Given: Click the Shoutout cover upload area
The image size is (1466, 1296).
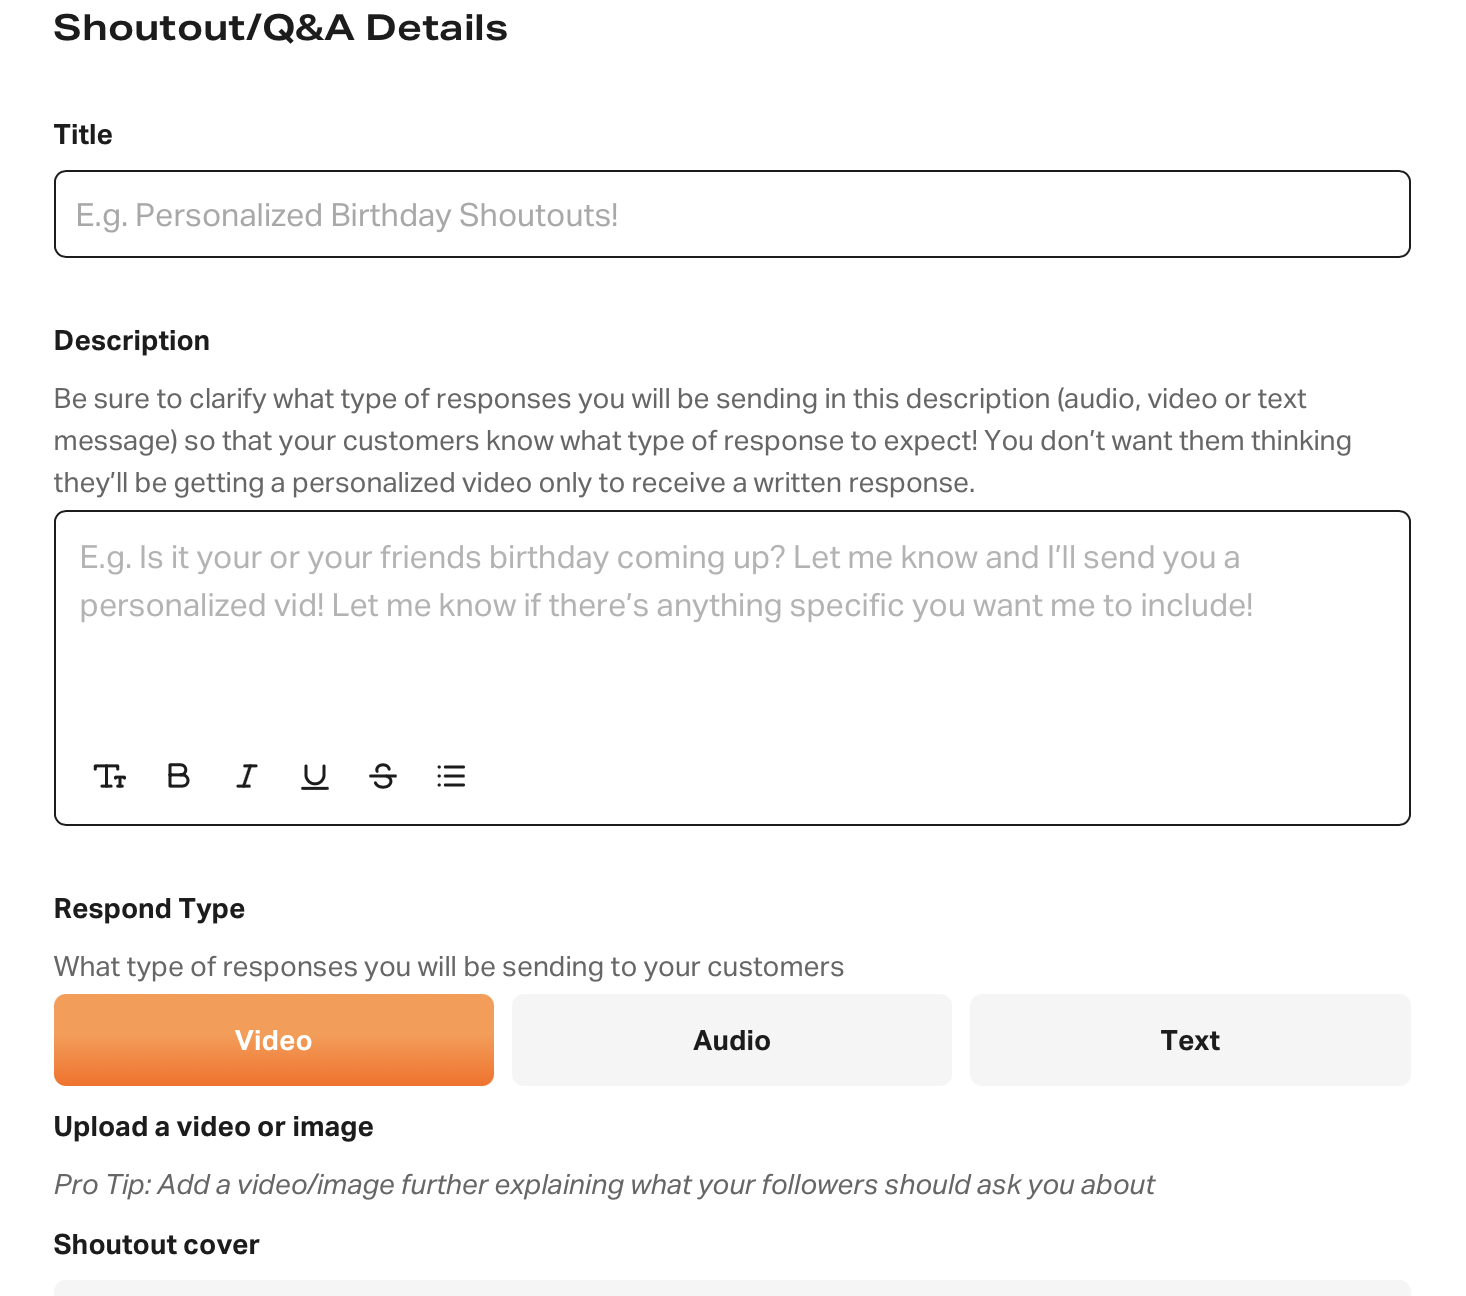Looking at the screenshot, I should click(732, 1288).
